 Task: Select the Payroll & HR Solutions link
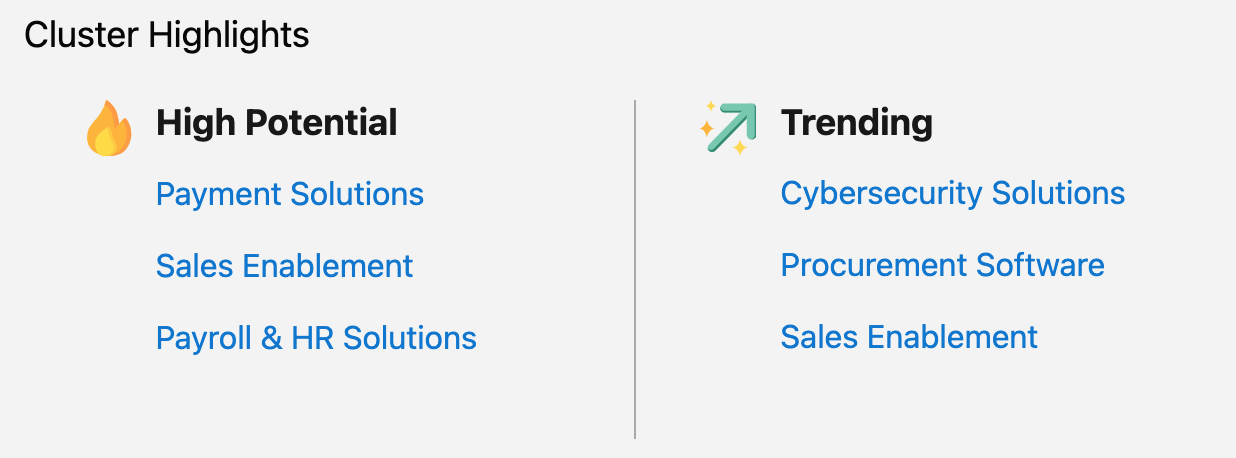[316, 338]
